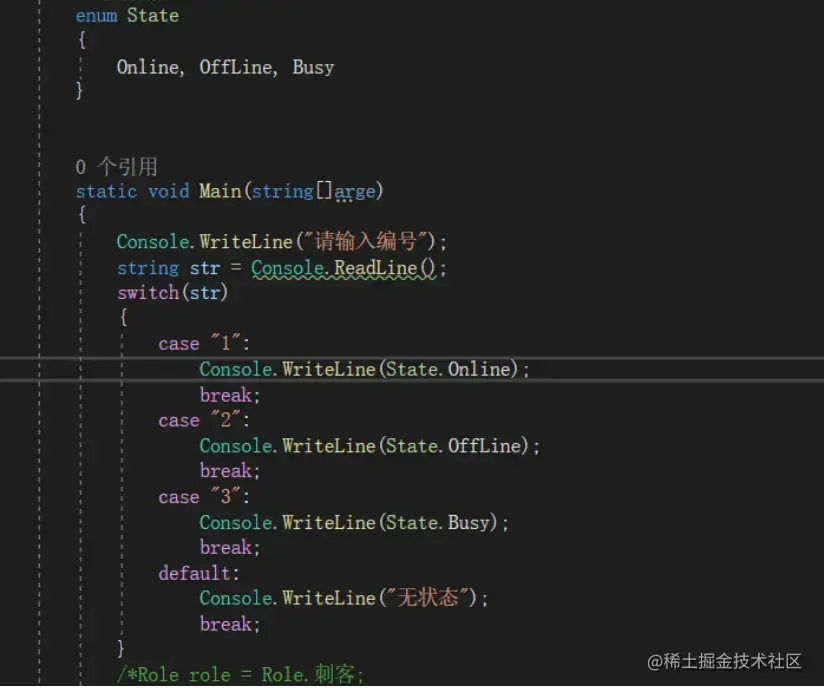Click the '0 个引用' CodeLens reference link
The height and width of the screenshot is (693, 824).
[x=116, y=167]
